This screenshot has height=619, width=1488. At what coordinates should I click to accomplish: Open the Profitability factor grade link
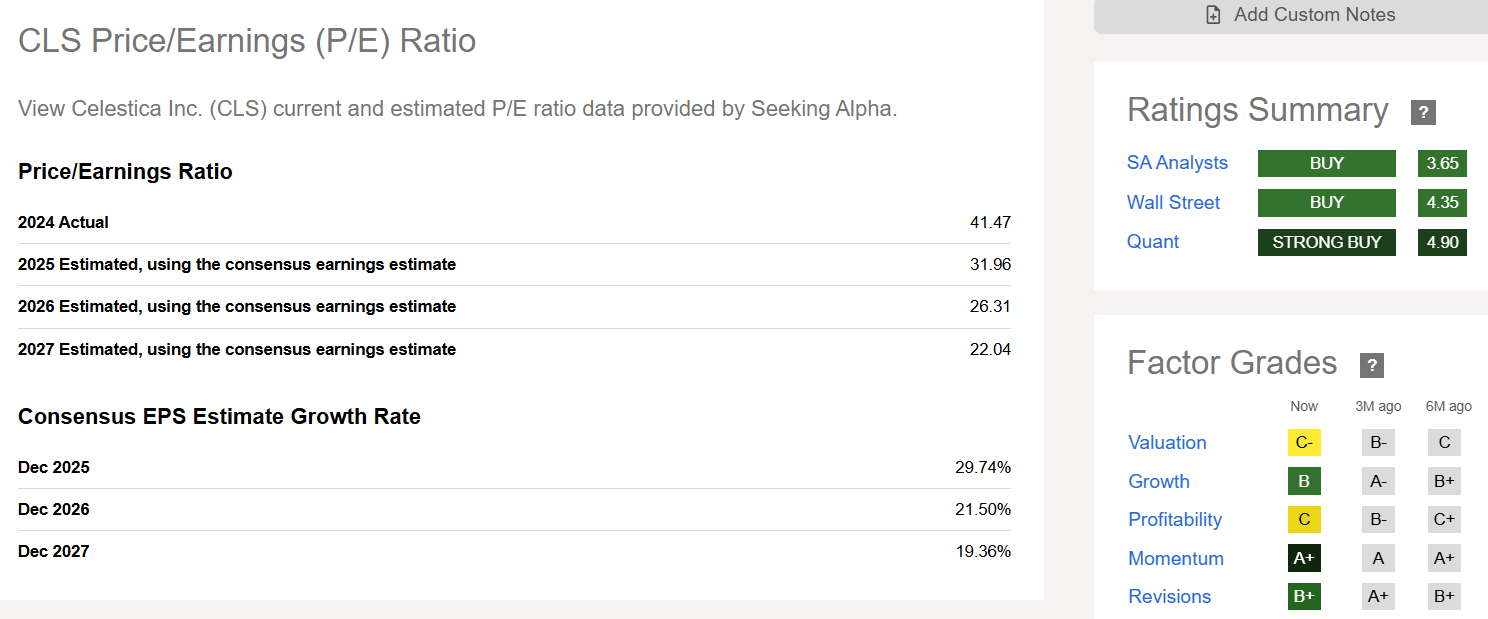pos(1175,519)
